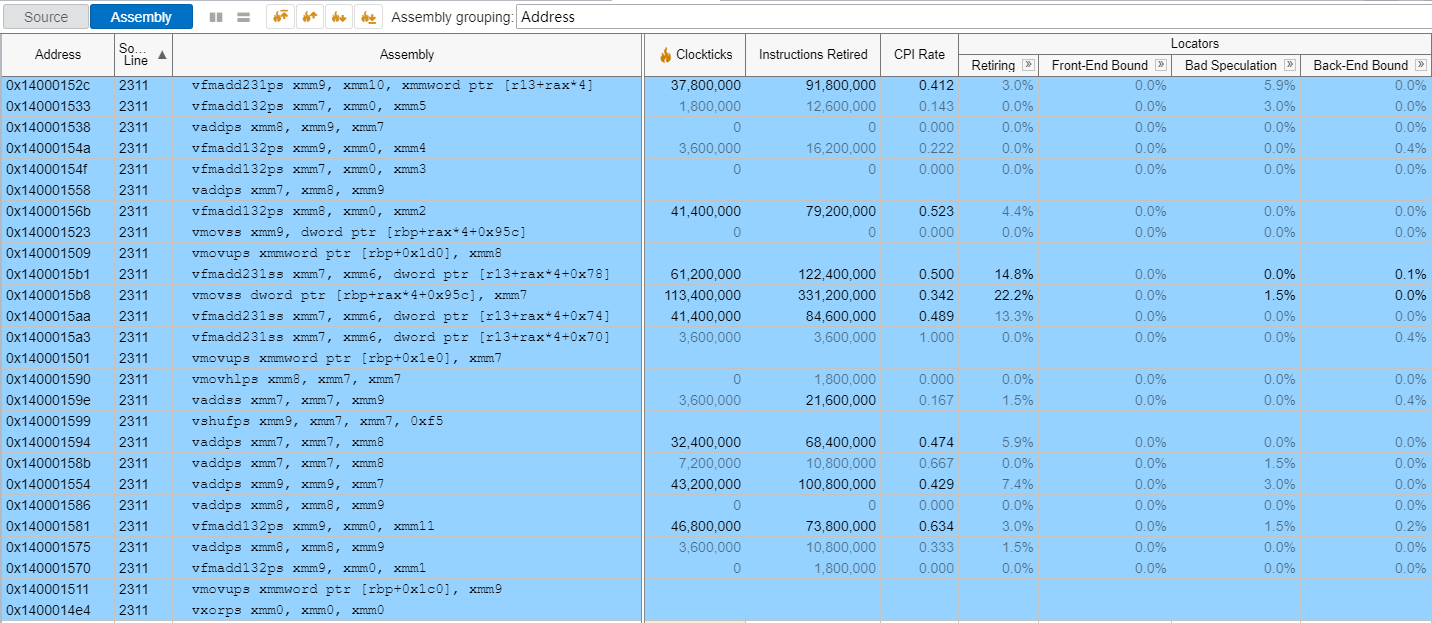
Task: Click retiring value 22.2%
Action: 1015,296
